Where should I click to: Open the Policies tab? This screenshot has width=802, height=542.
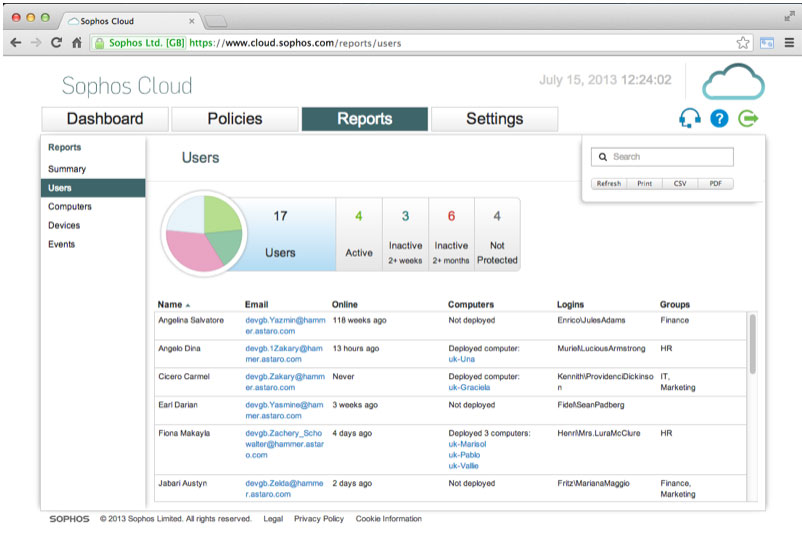[235, 119]
